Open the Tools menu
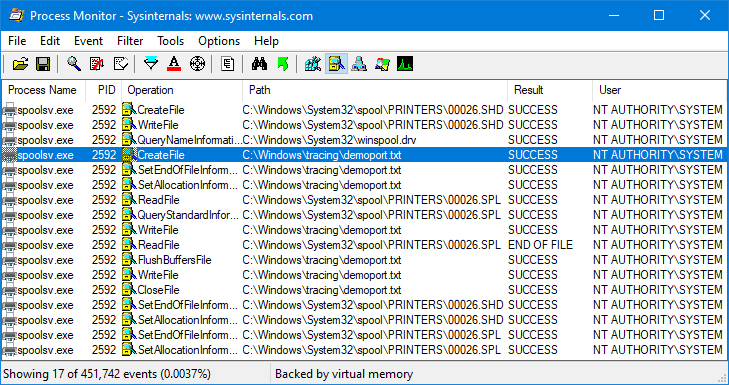This screenshot has width=729, height=385. click(x=170, y=41)
